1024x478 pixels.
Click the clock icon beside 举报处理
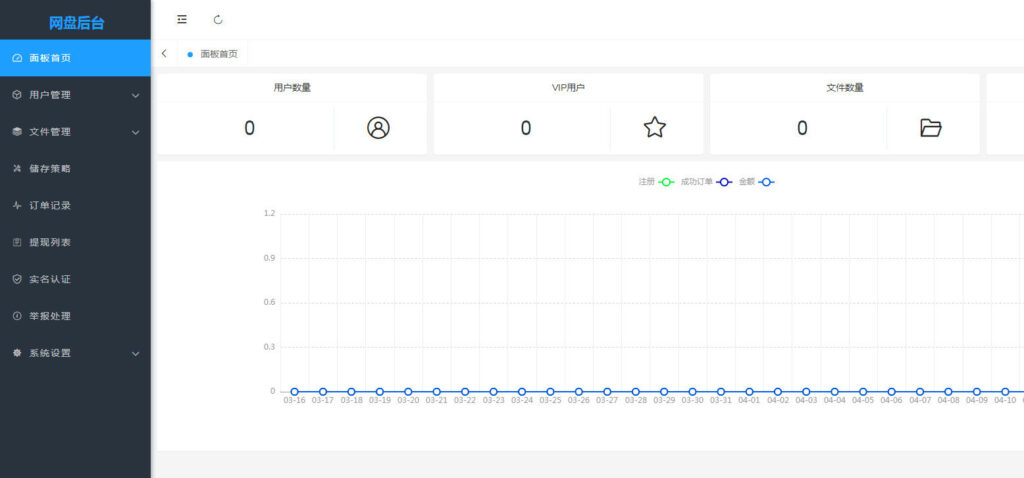pos(18,316)
